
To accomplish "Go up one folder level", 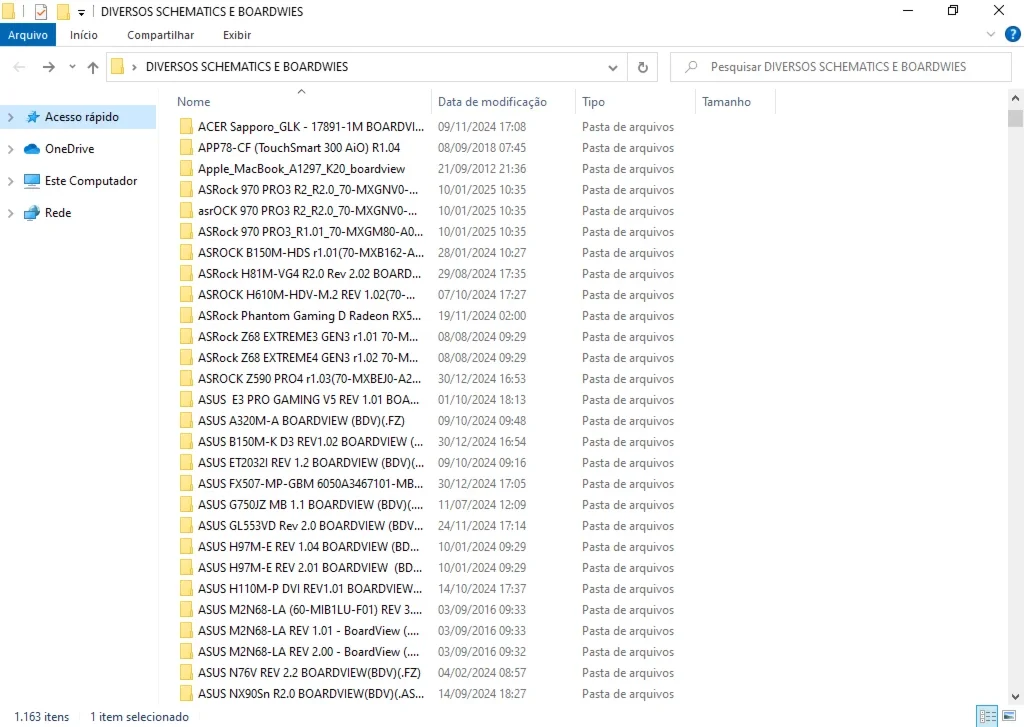I will 93,67.
